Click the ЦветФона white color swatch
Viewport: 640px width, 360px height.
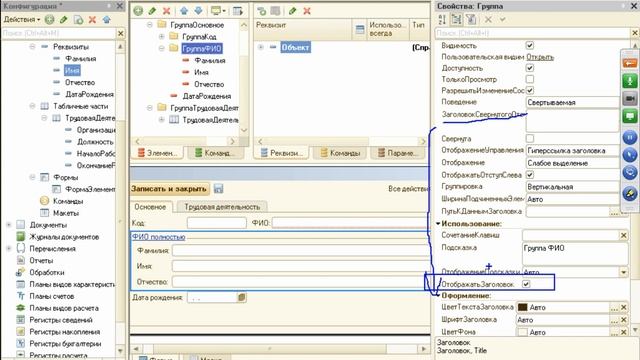pos(522,333)
